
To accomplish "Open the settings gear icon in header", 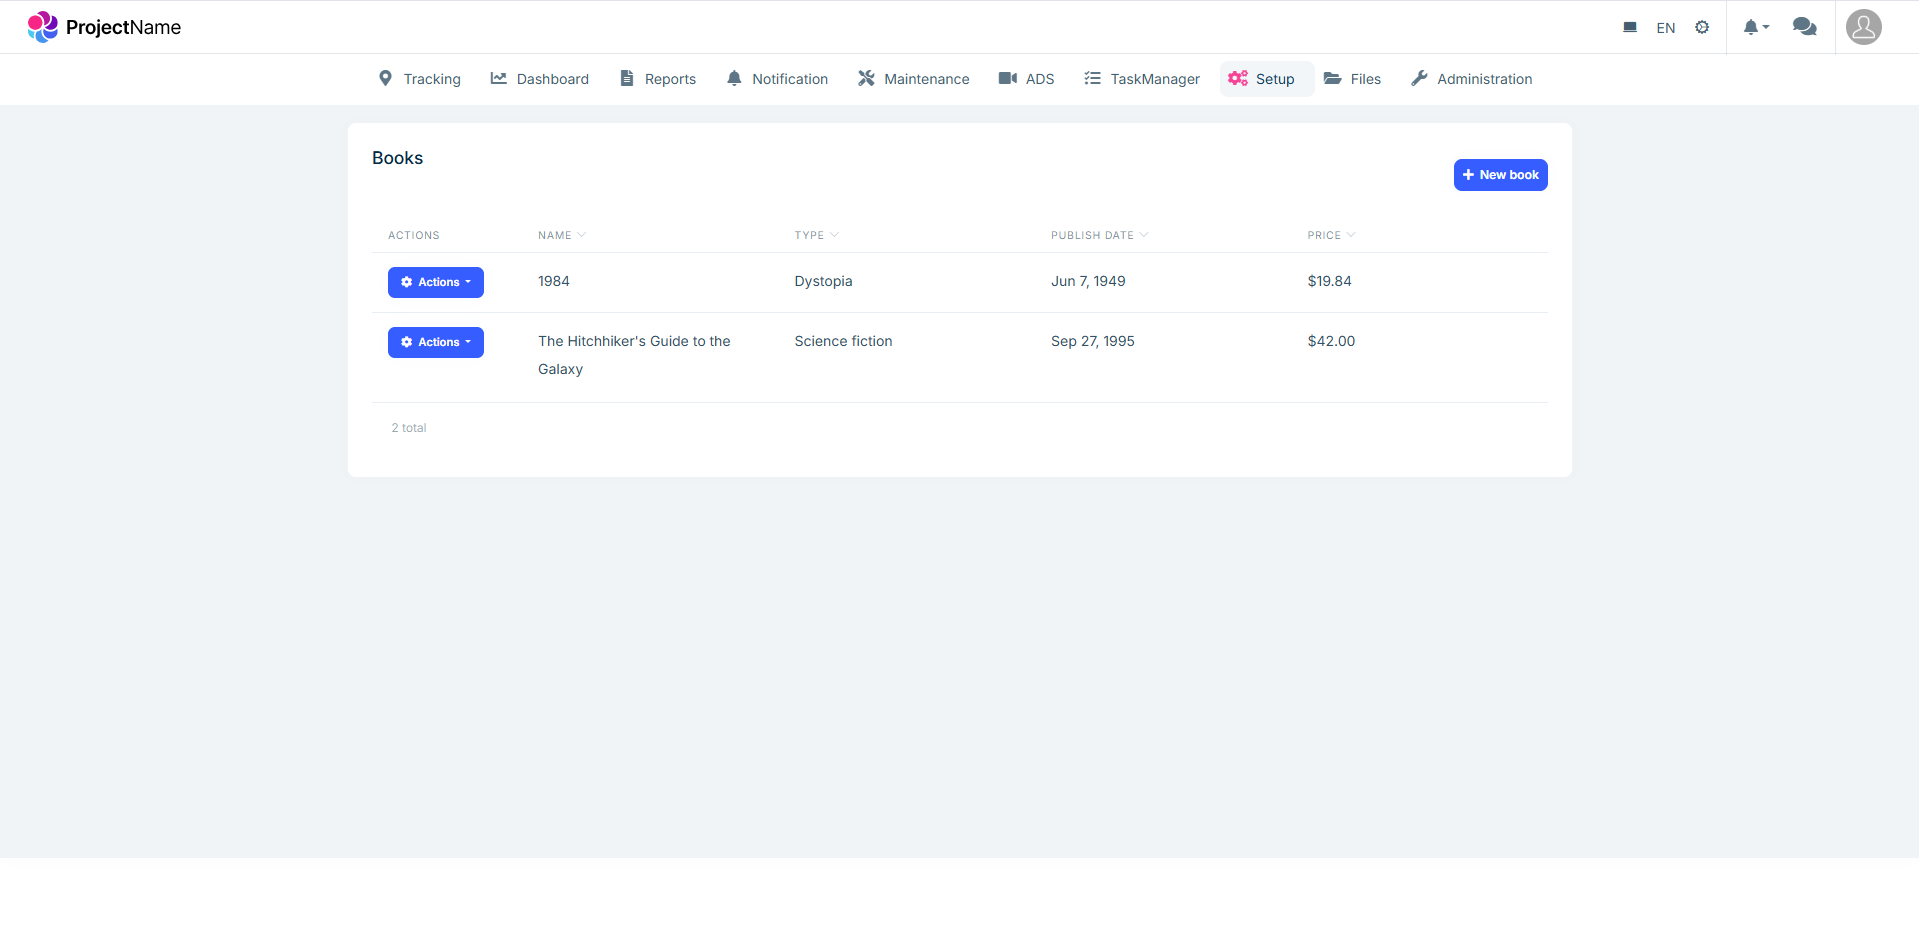I will pyautogui.click(x=1702, y=27).
